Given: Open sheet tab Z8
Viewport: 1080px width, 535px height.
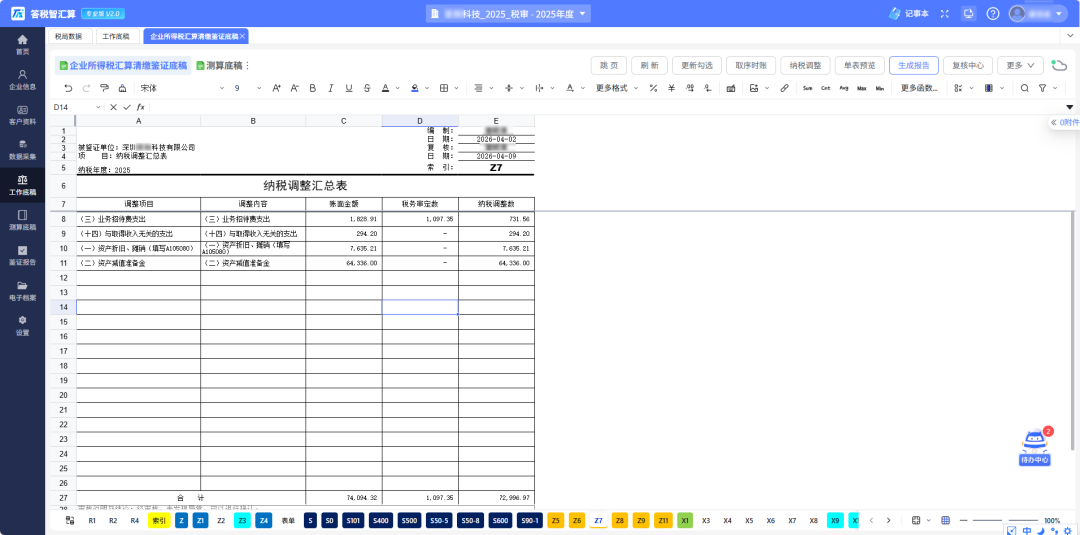Looking at the screenshot, I should click(x=620, y=521).
